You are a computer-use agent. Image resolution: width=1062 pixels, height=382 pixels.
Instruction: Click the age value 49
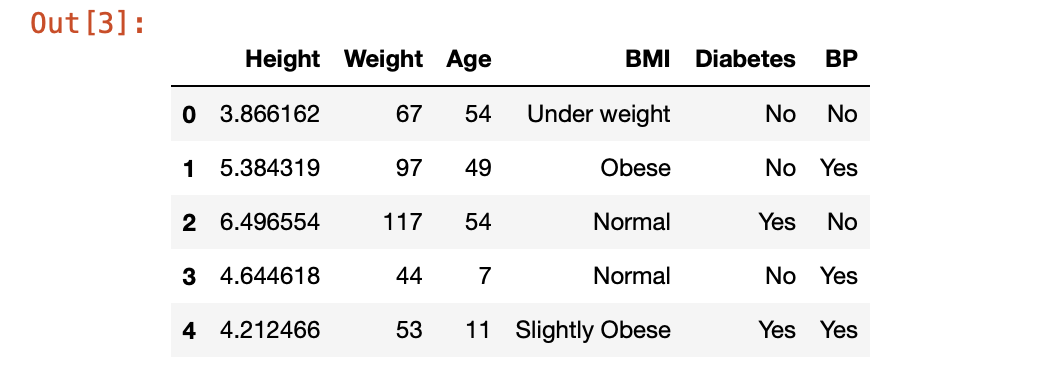(x=478, y=168)
